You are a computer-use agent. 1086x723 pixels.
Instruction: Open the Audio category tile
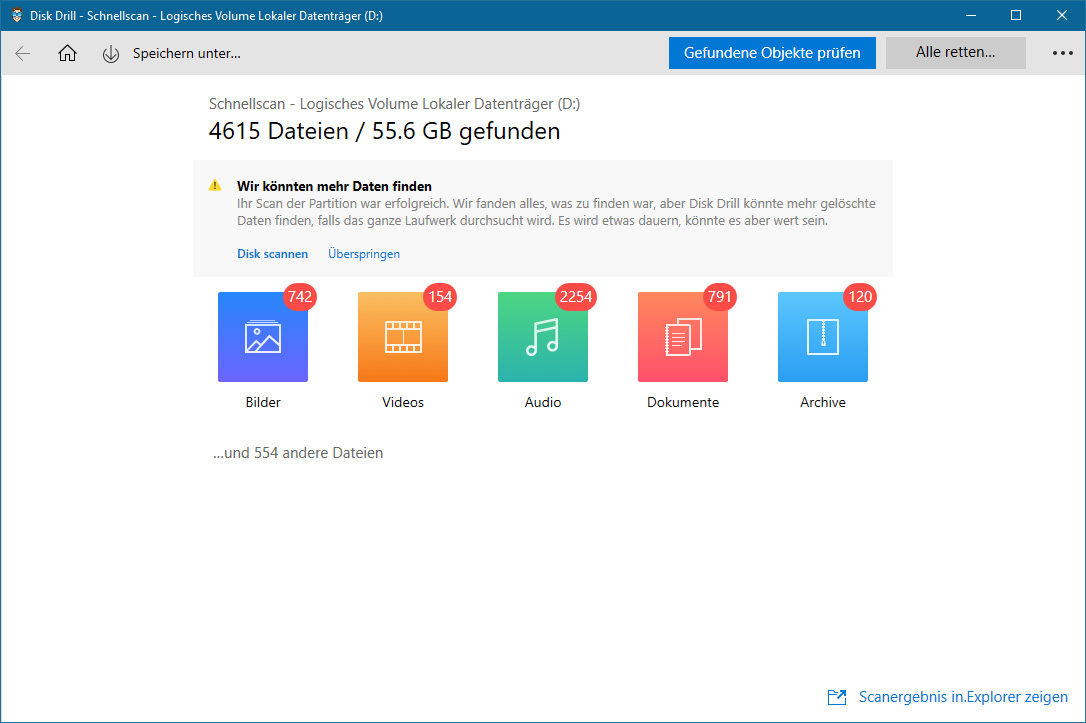click(543, 337)
